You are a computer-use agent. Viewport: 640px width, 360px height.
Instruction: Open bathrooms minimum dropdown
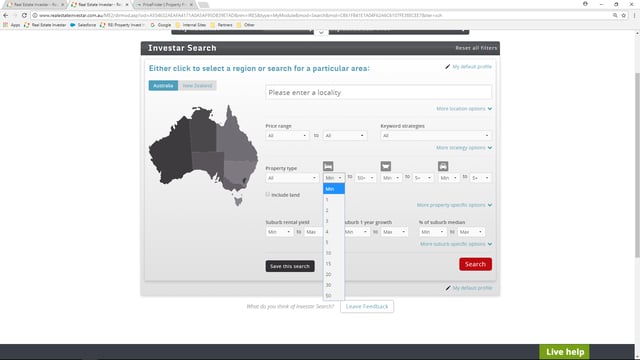(x=391, y=178)
